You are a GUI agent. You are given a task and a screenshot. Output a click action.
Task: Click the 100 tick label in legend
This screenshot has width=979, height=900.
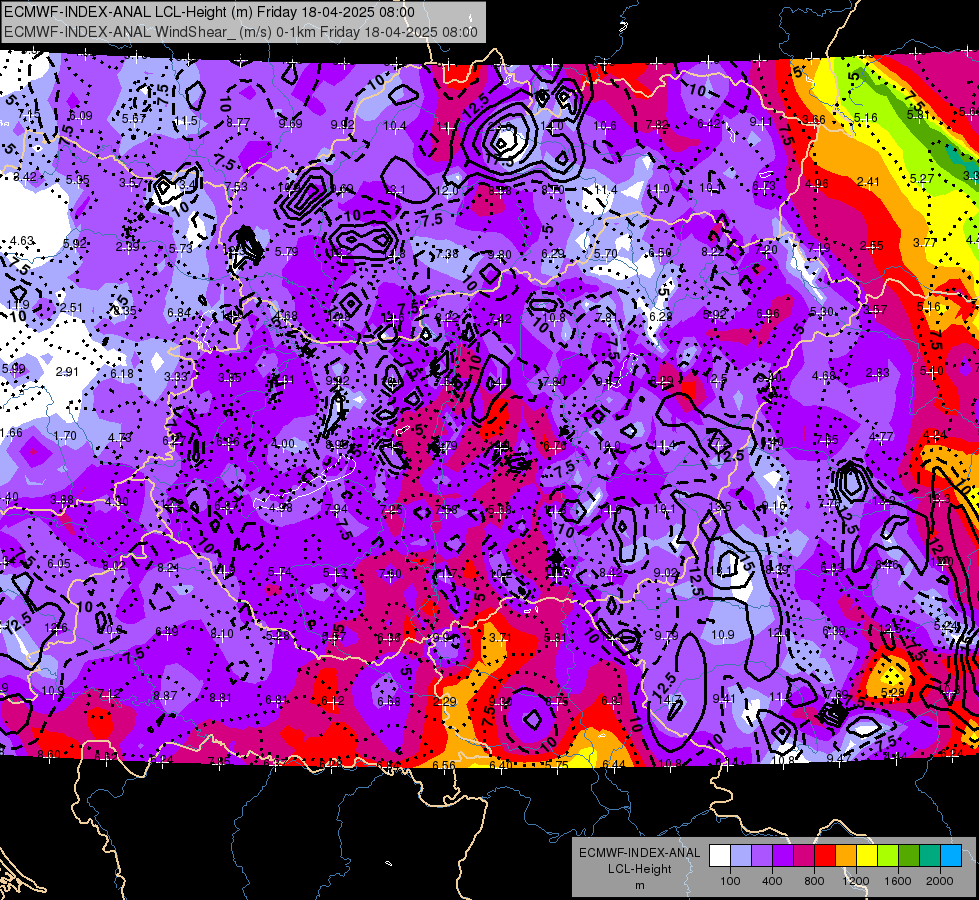click(x=730, y=881)
